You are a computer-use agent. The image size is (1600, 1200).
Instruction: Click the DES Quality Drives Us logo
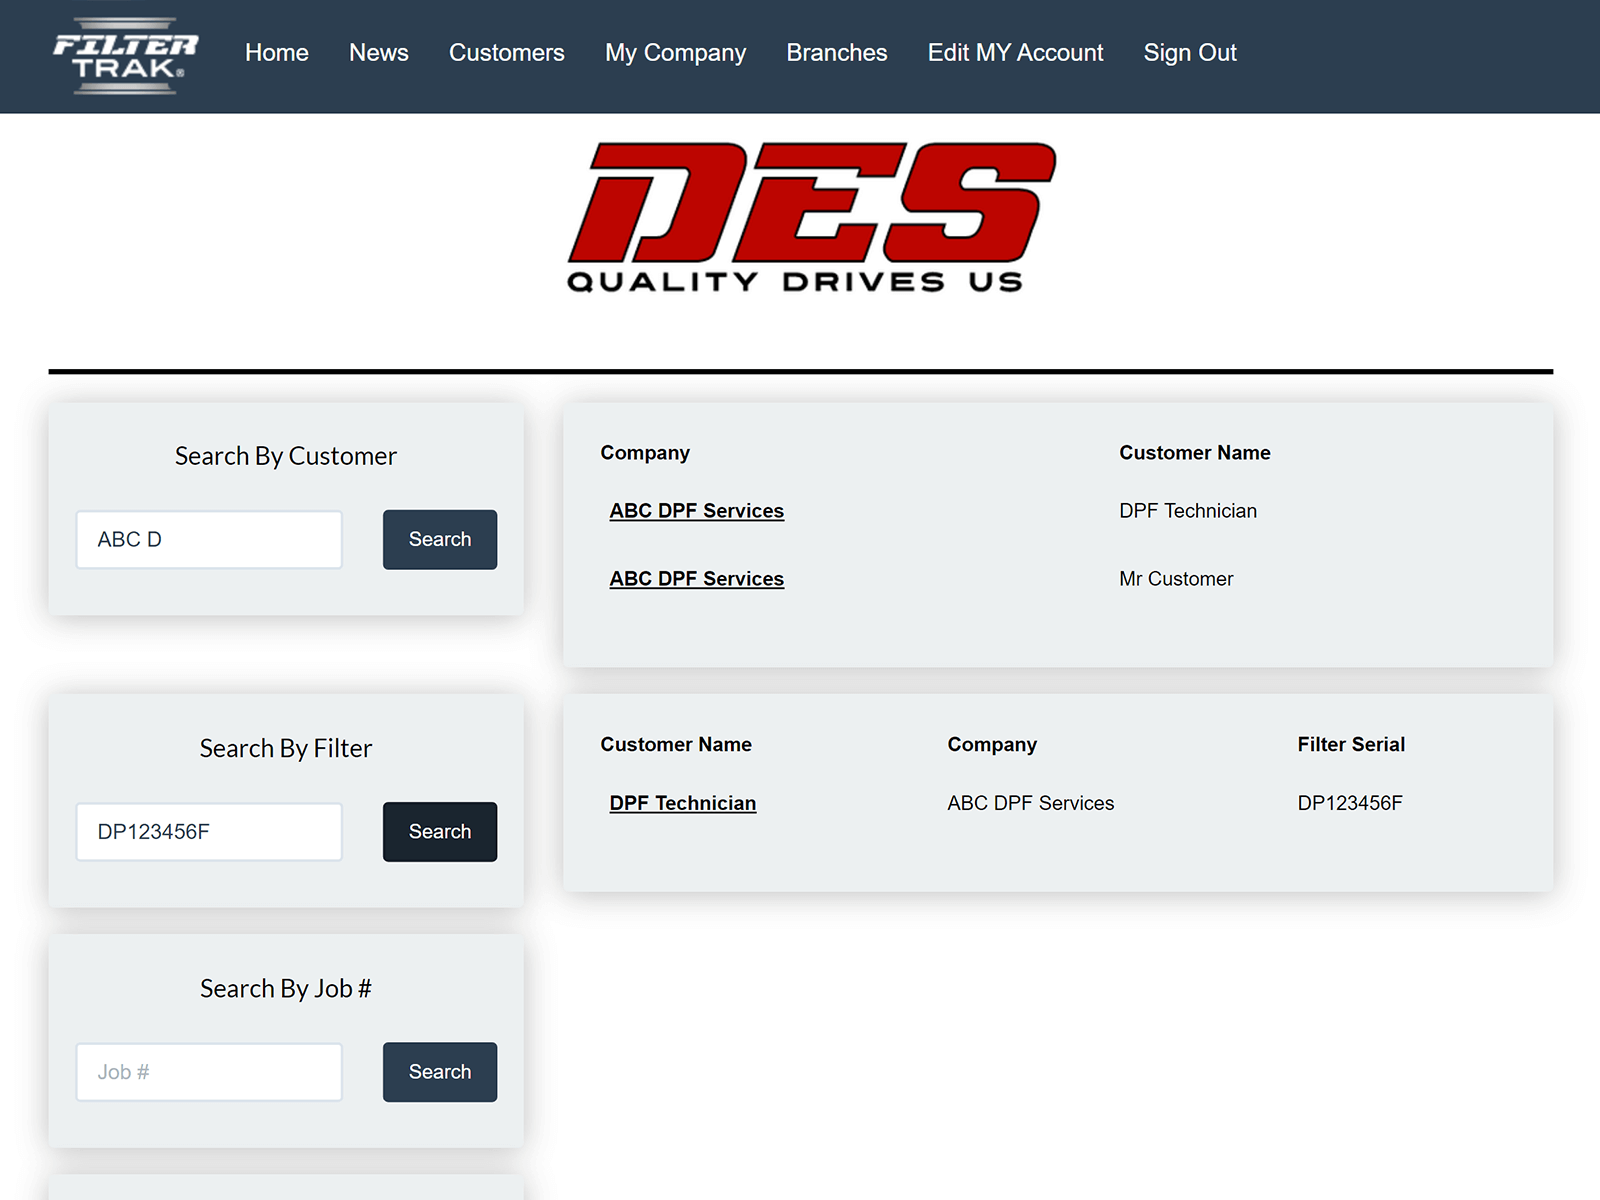click(811, 217)
